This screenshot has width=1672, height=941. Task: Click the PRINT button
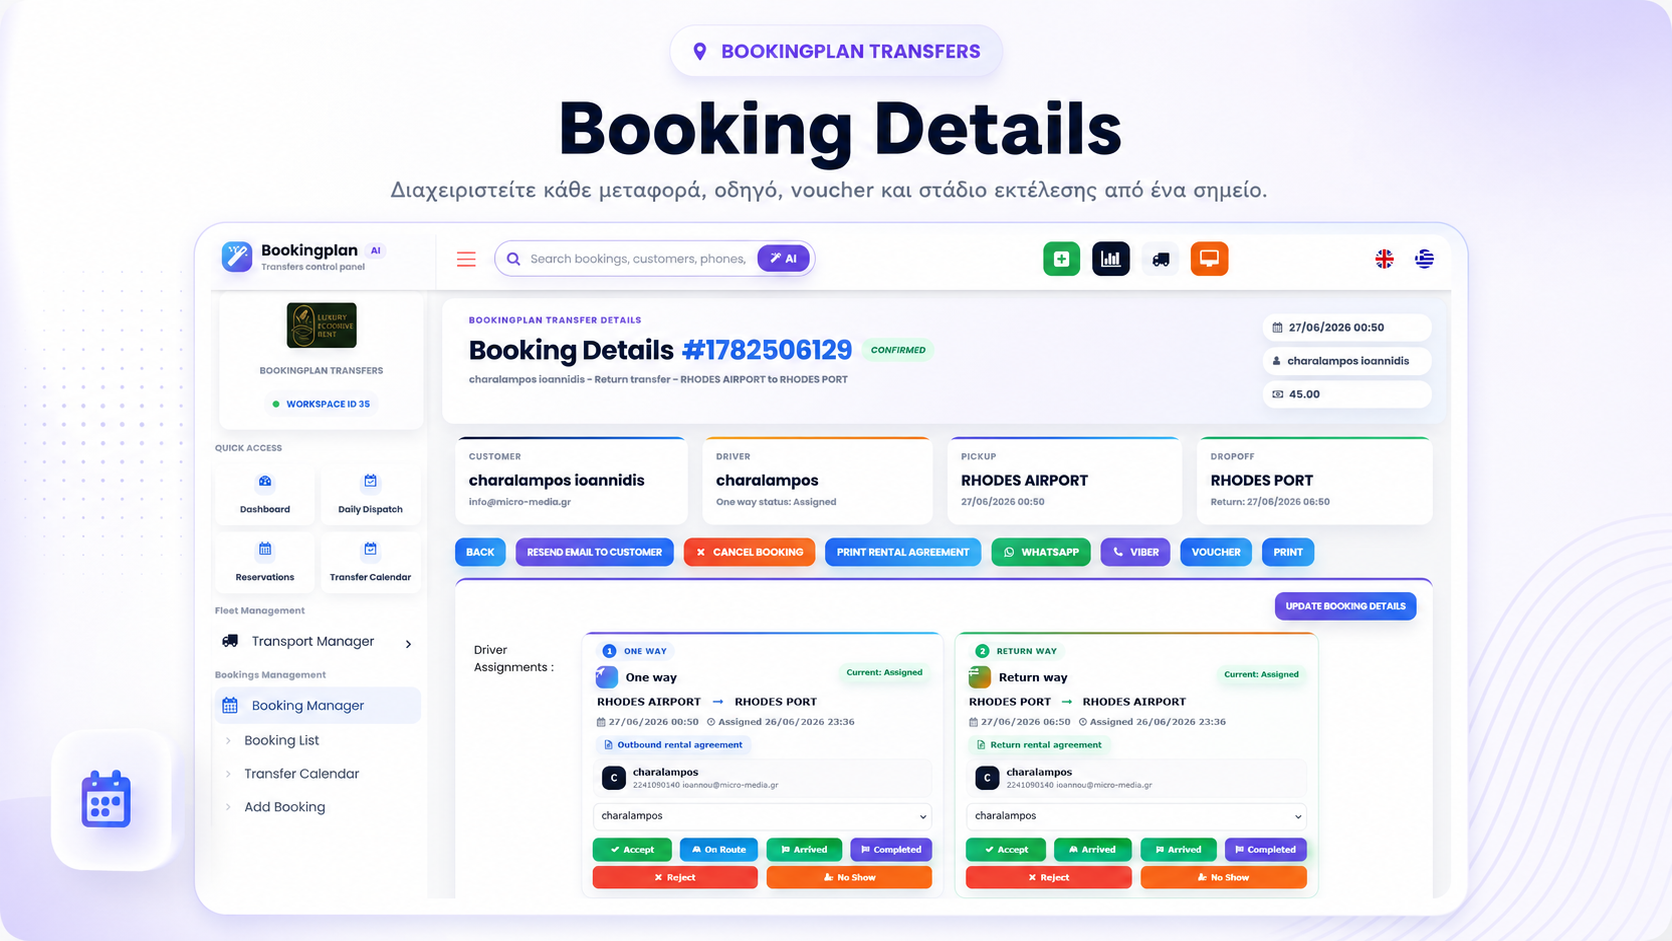tap(1288, 552)
